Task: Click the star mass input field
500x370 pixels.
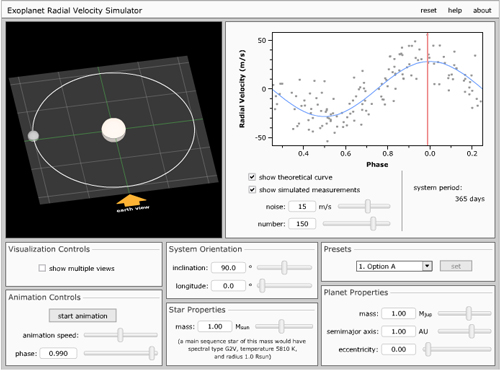Action: 215,326
